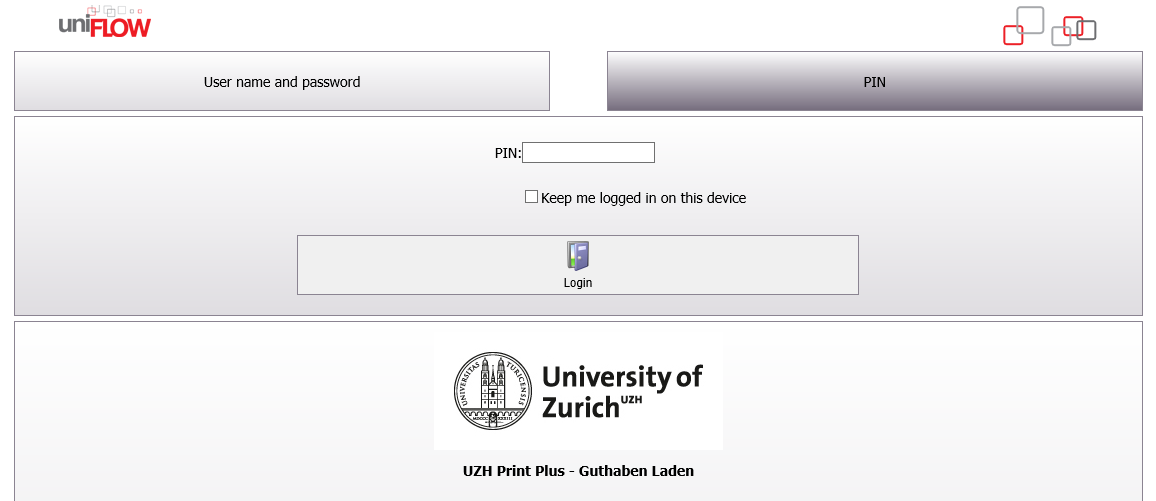Image resolution: width=1156 pixels, height=501 pixels.
Task: Click the small light-gray square below the right red square
Action: [x=1060, y=37]
